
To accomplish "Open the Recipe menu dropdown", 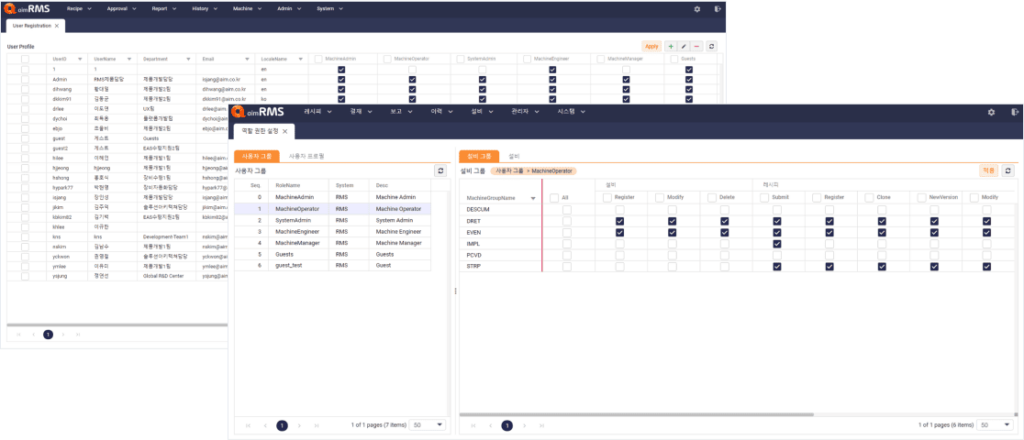I will tap(82, 8).
